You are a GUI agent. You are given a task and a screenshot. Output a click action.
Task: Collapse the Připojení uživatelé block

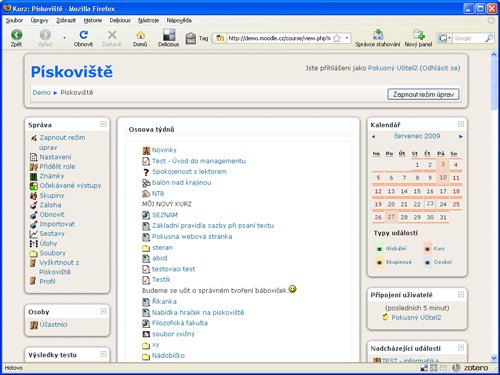click(x=461, y=294)
